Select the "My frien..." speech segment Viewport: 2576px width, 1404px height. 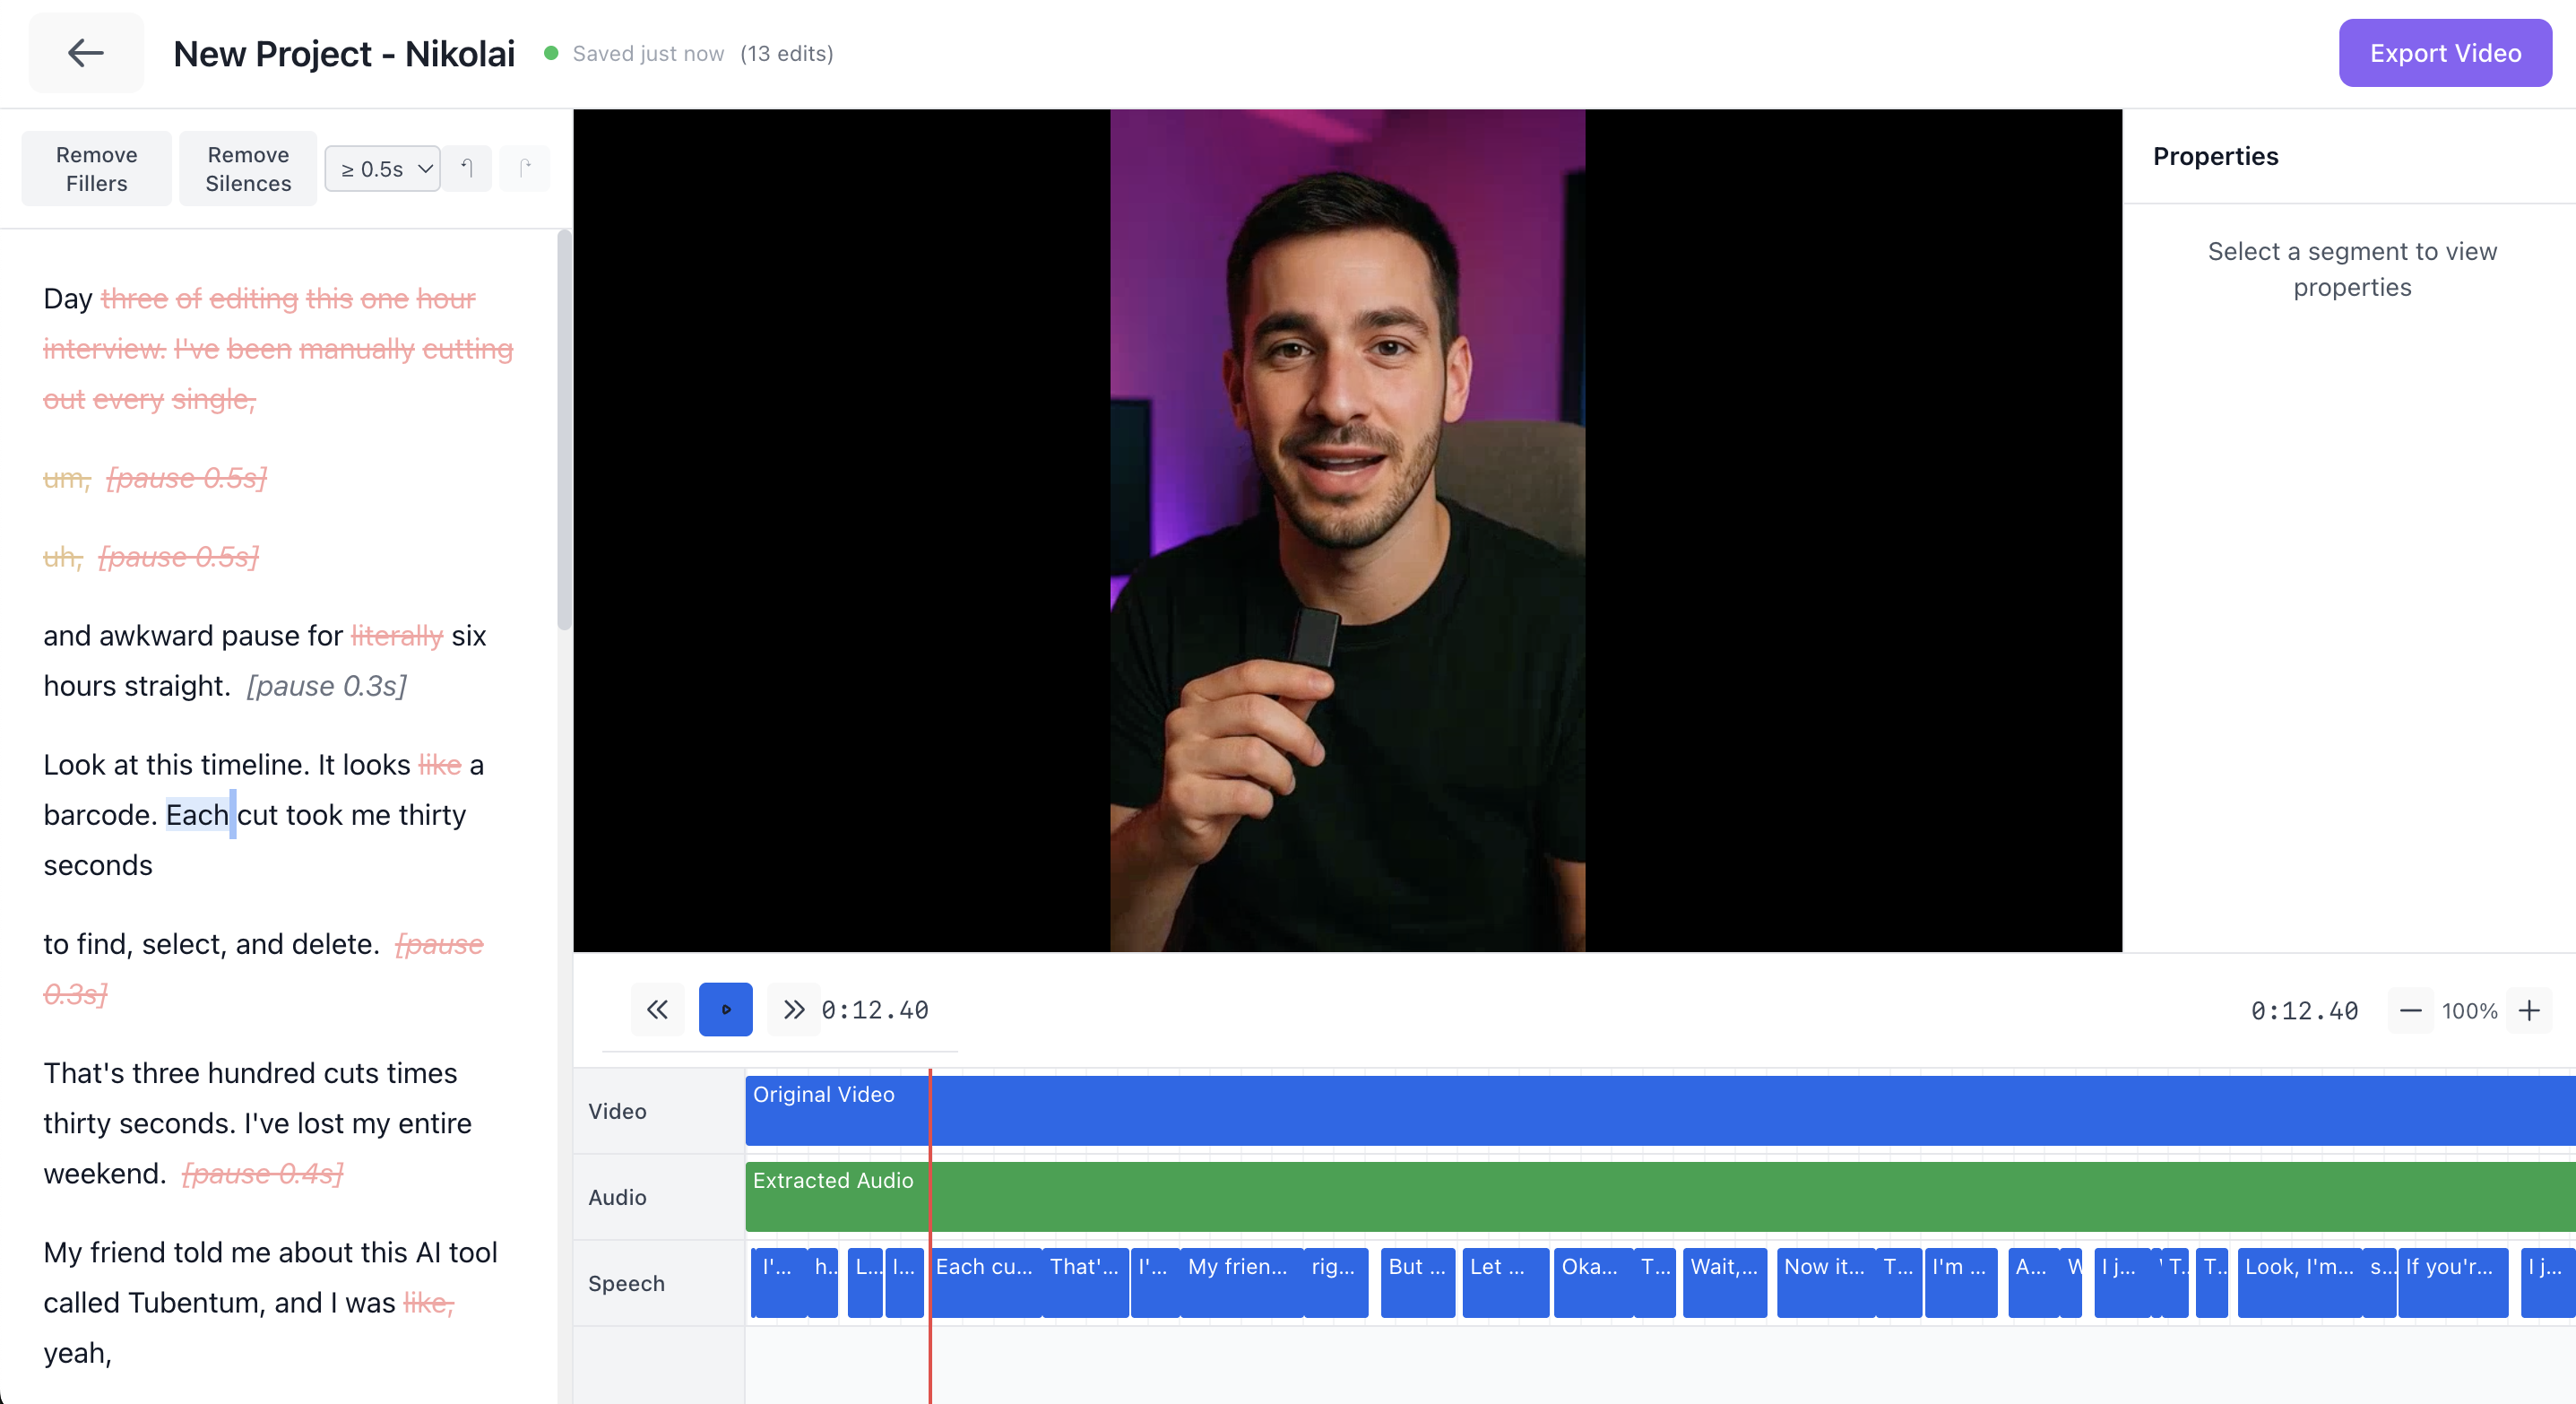coord(1240,1282)
